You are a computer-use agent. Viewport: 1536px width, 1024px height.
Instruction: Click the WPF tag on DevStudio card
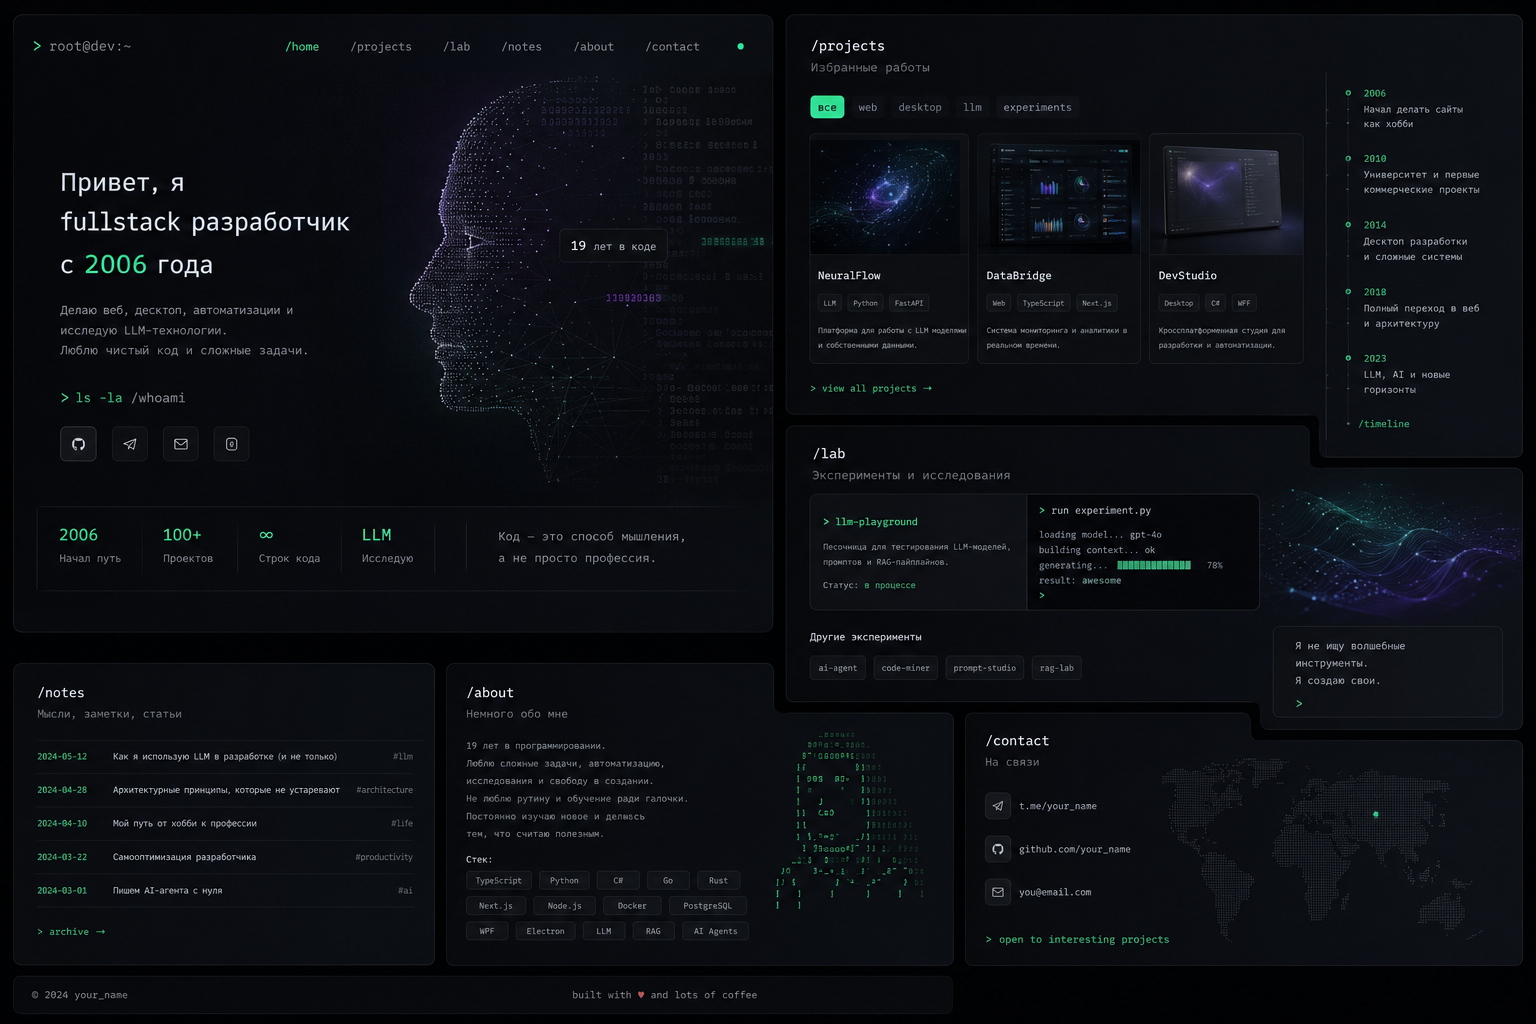pos(1243,303)
